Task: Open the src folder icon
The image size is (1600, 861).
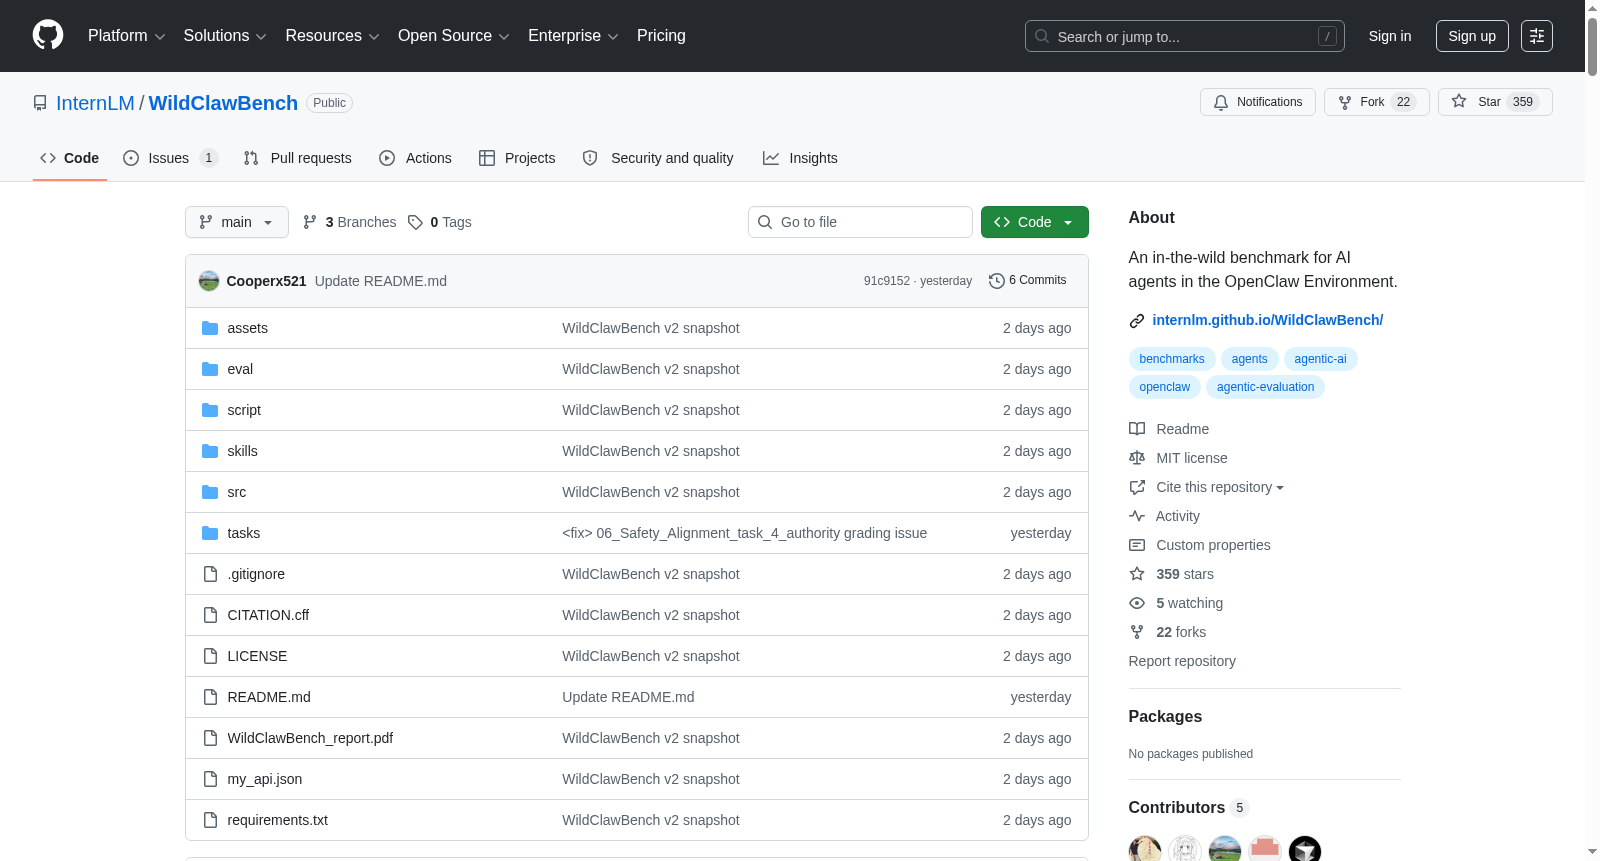Action: 210,492
